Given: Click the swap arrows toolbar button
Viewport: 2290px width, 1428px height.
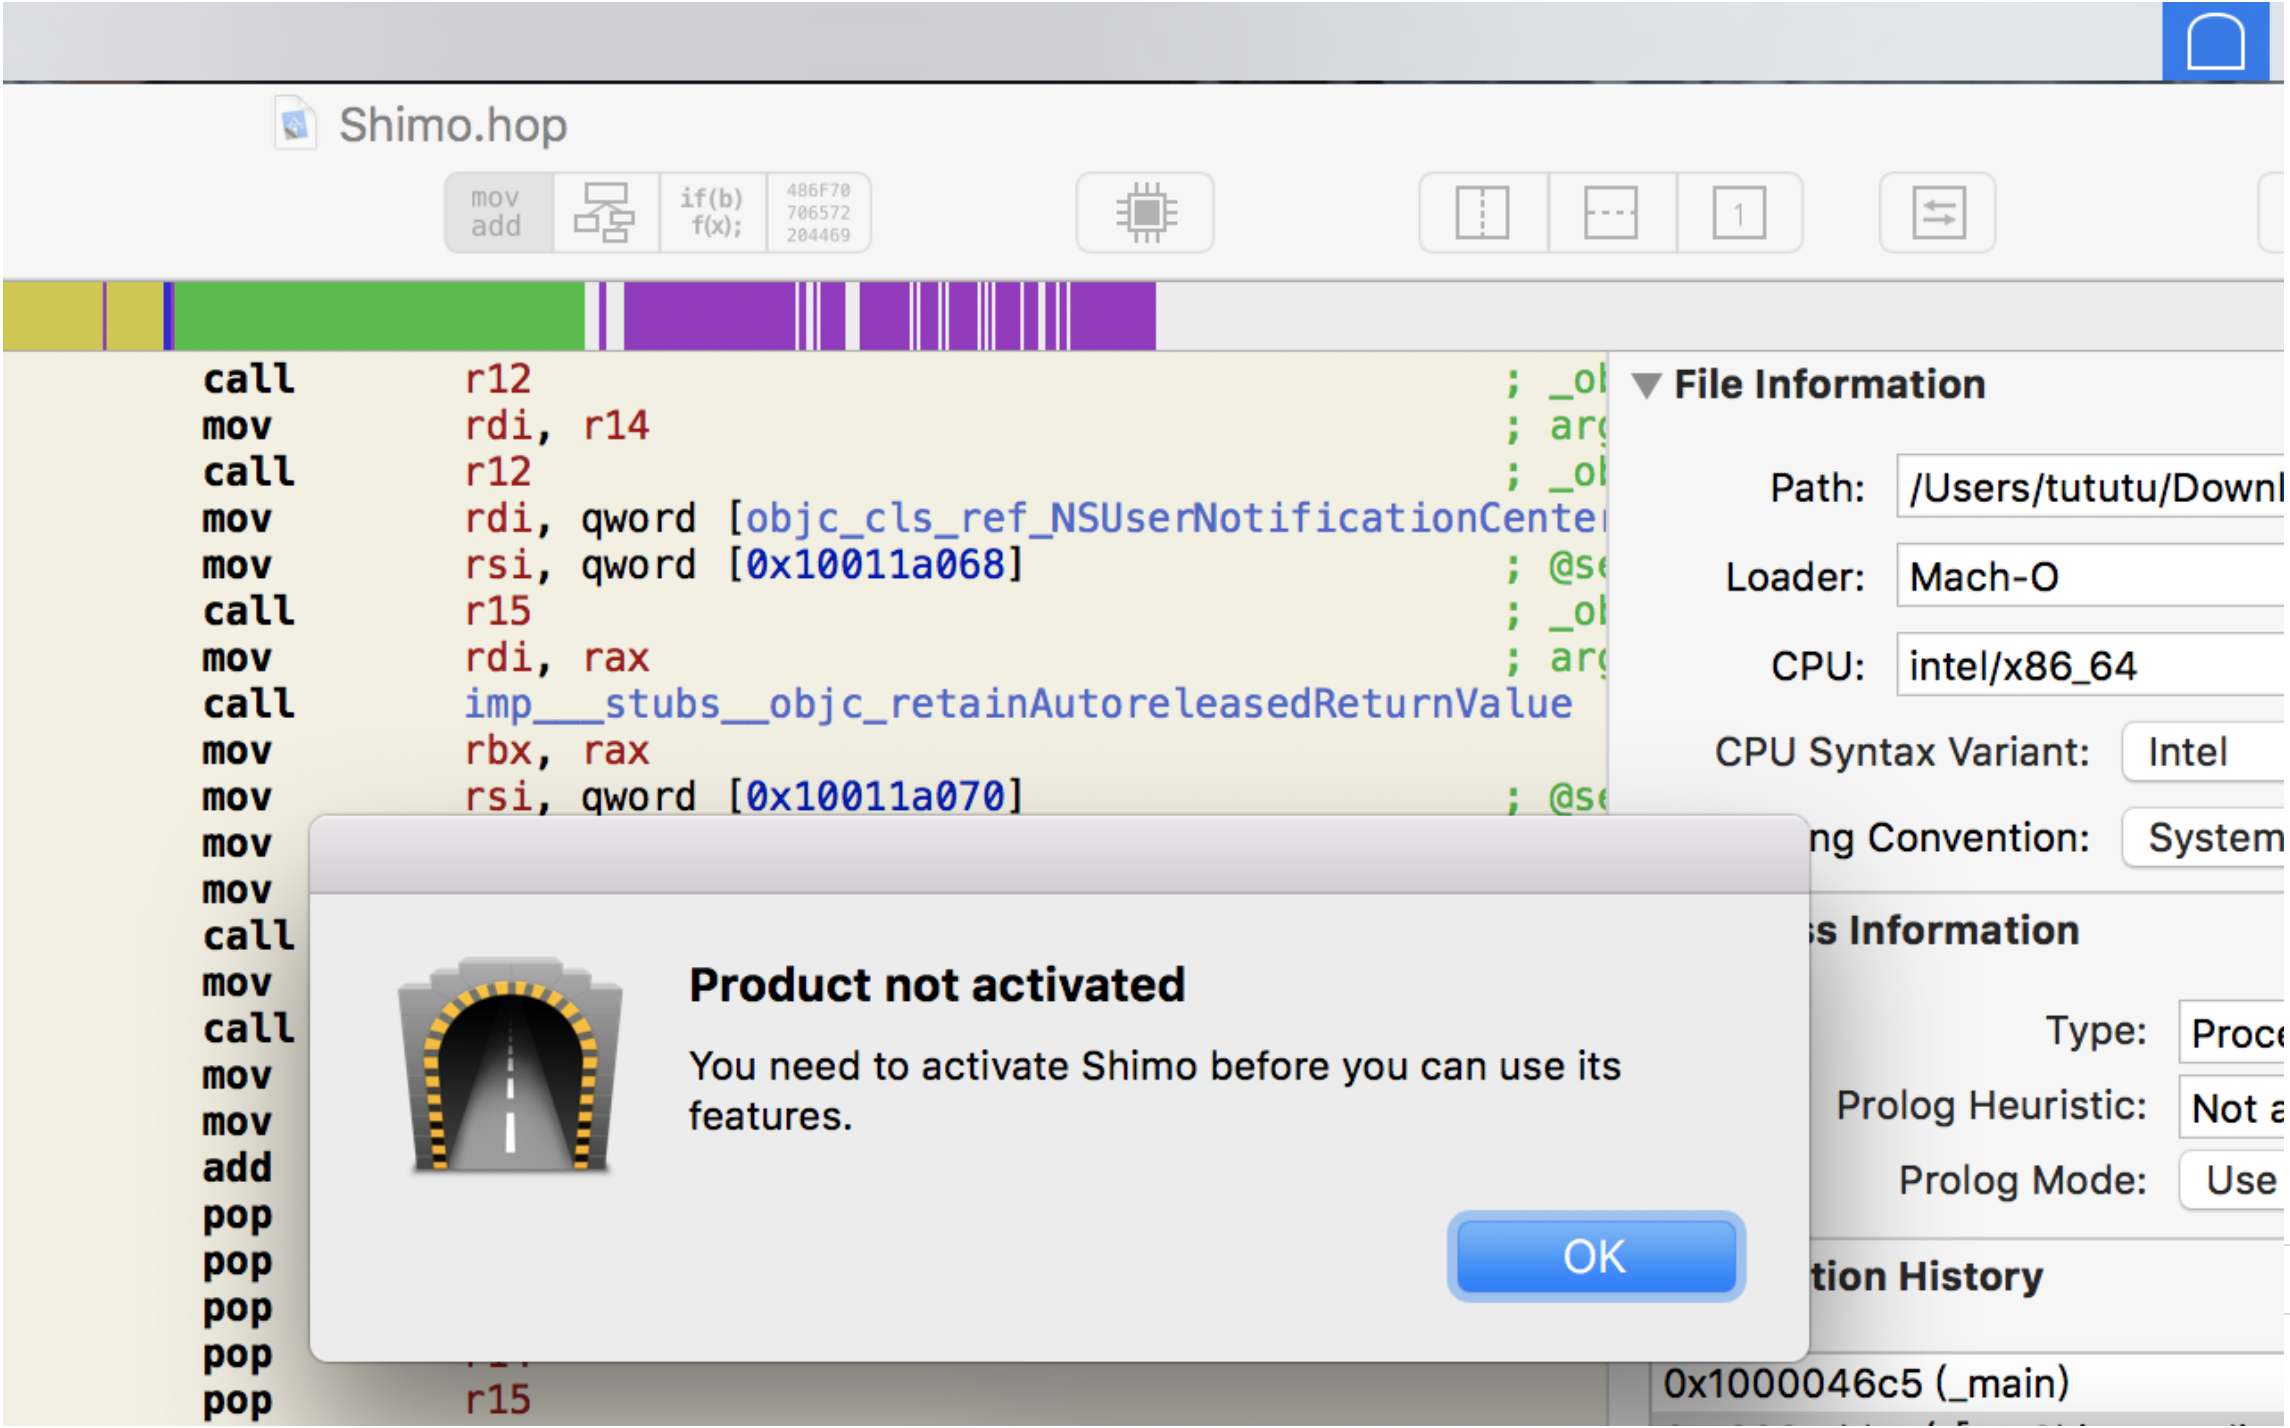Looking at the screenshot, I should click(1939, 212).
